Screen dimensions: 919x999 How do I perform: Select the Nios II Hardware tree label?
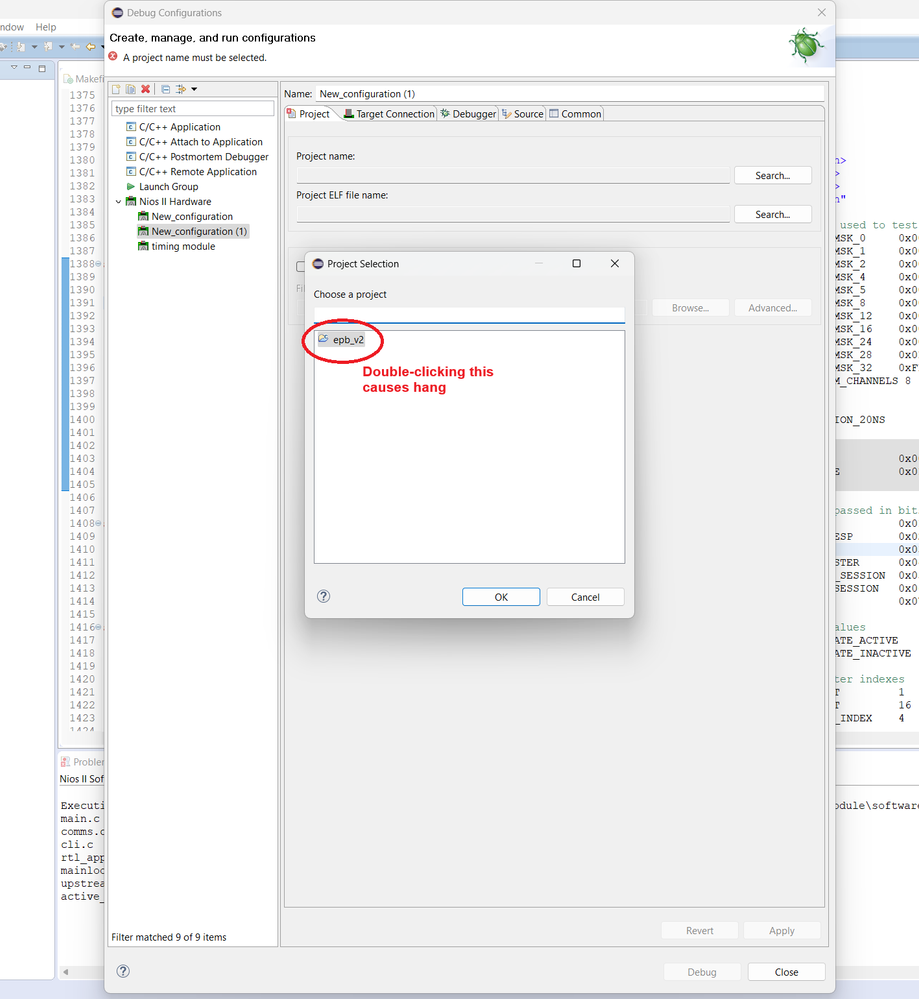(175, 201)
